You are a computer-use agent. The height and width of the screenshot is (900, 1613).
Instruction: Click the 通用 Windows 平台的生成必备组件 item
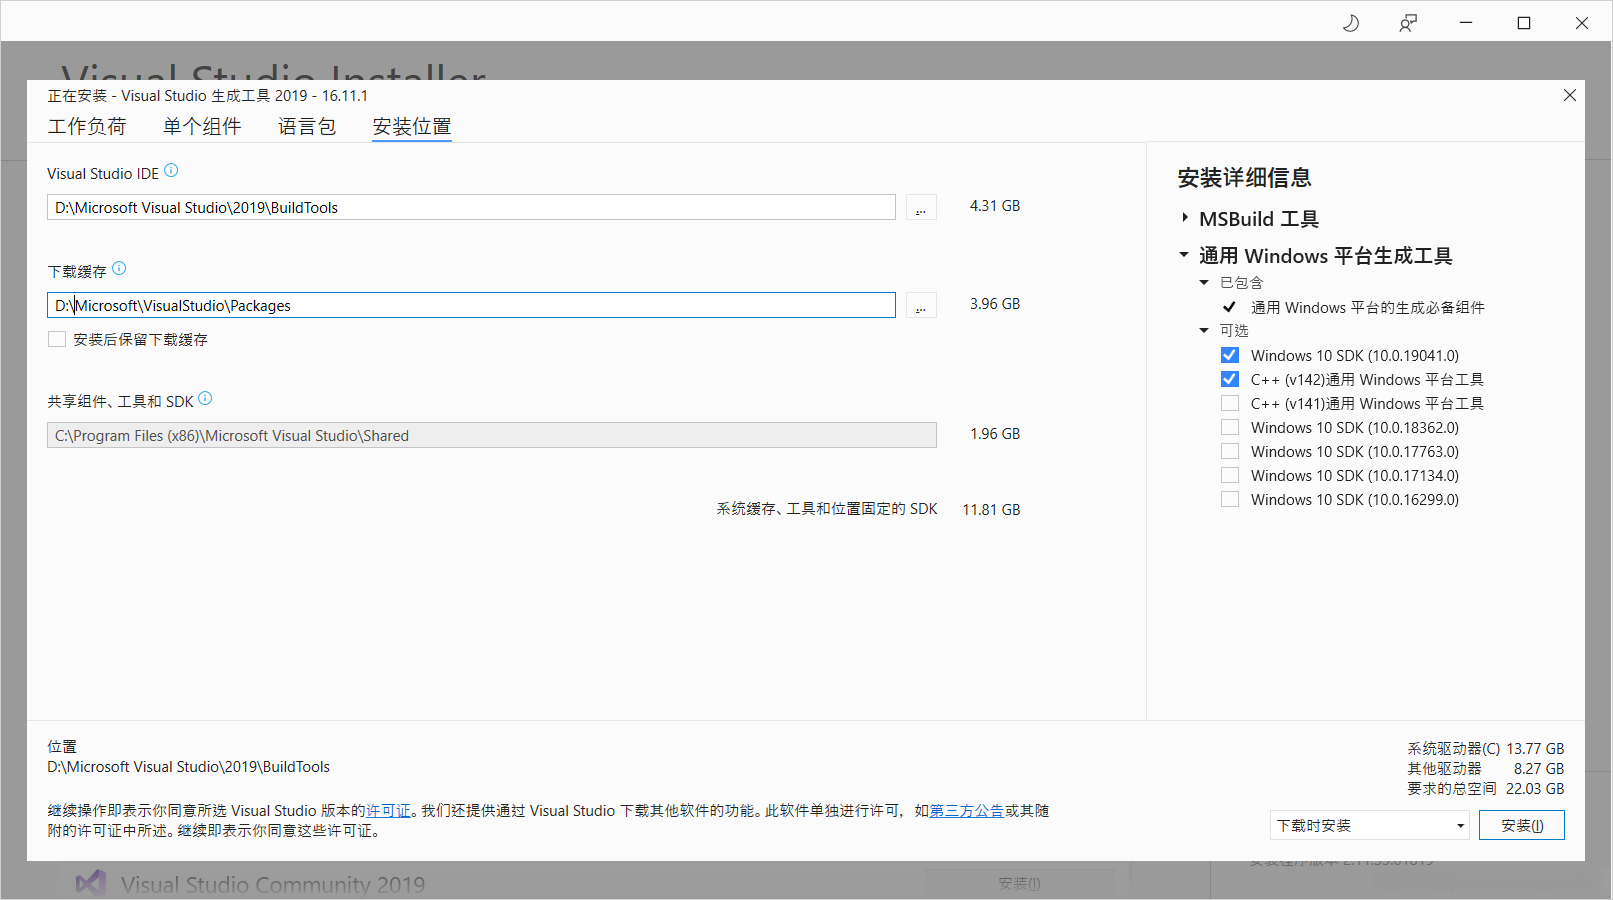(1367, 307)
